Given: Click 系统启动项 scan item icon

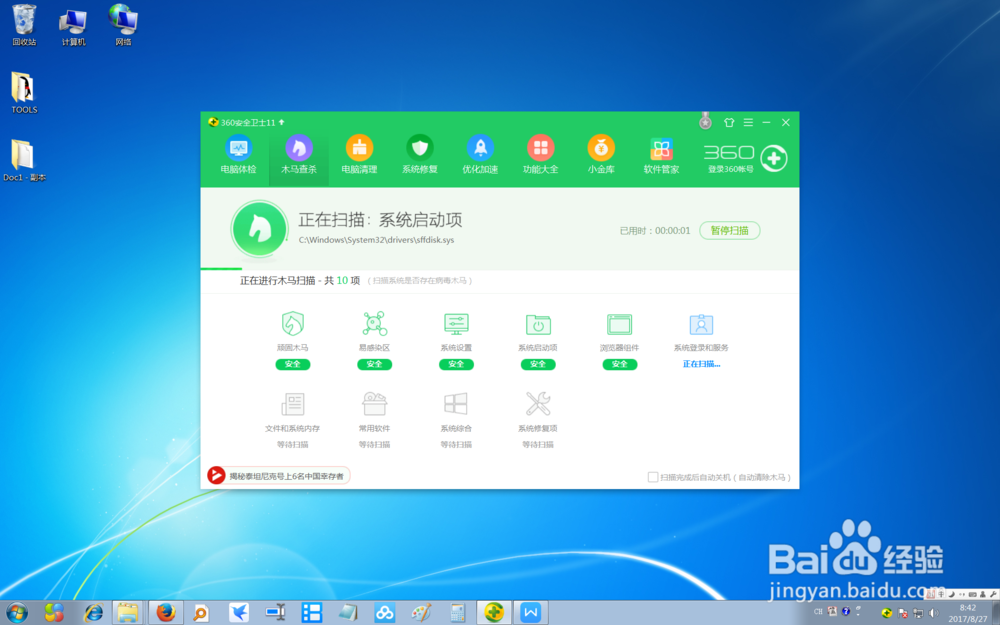Looking at the screenshot, I should point(538,324).
